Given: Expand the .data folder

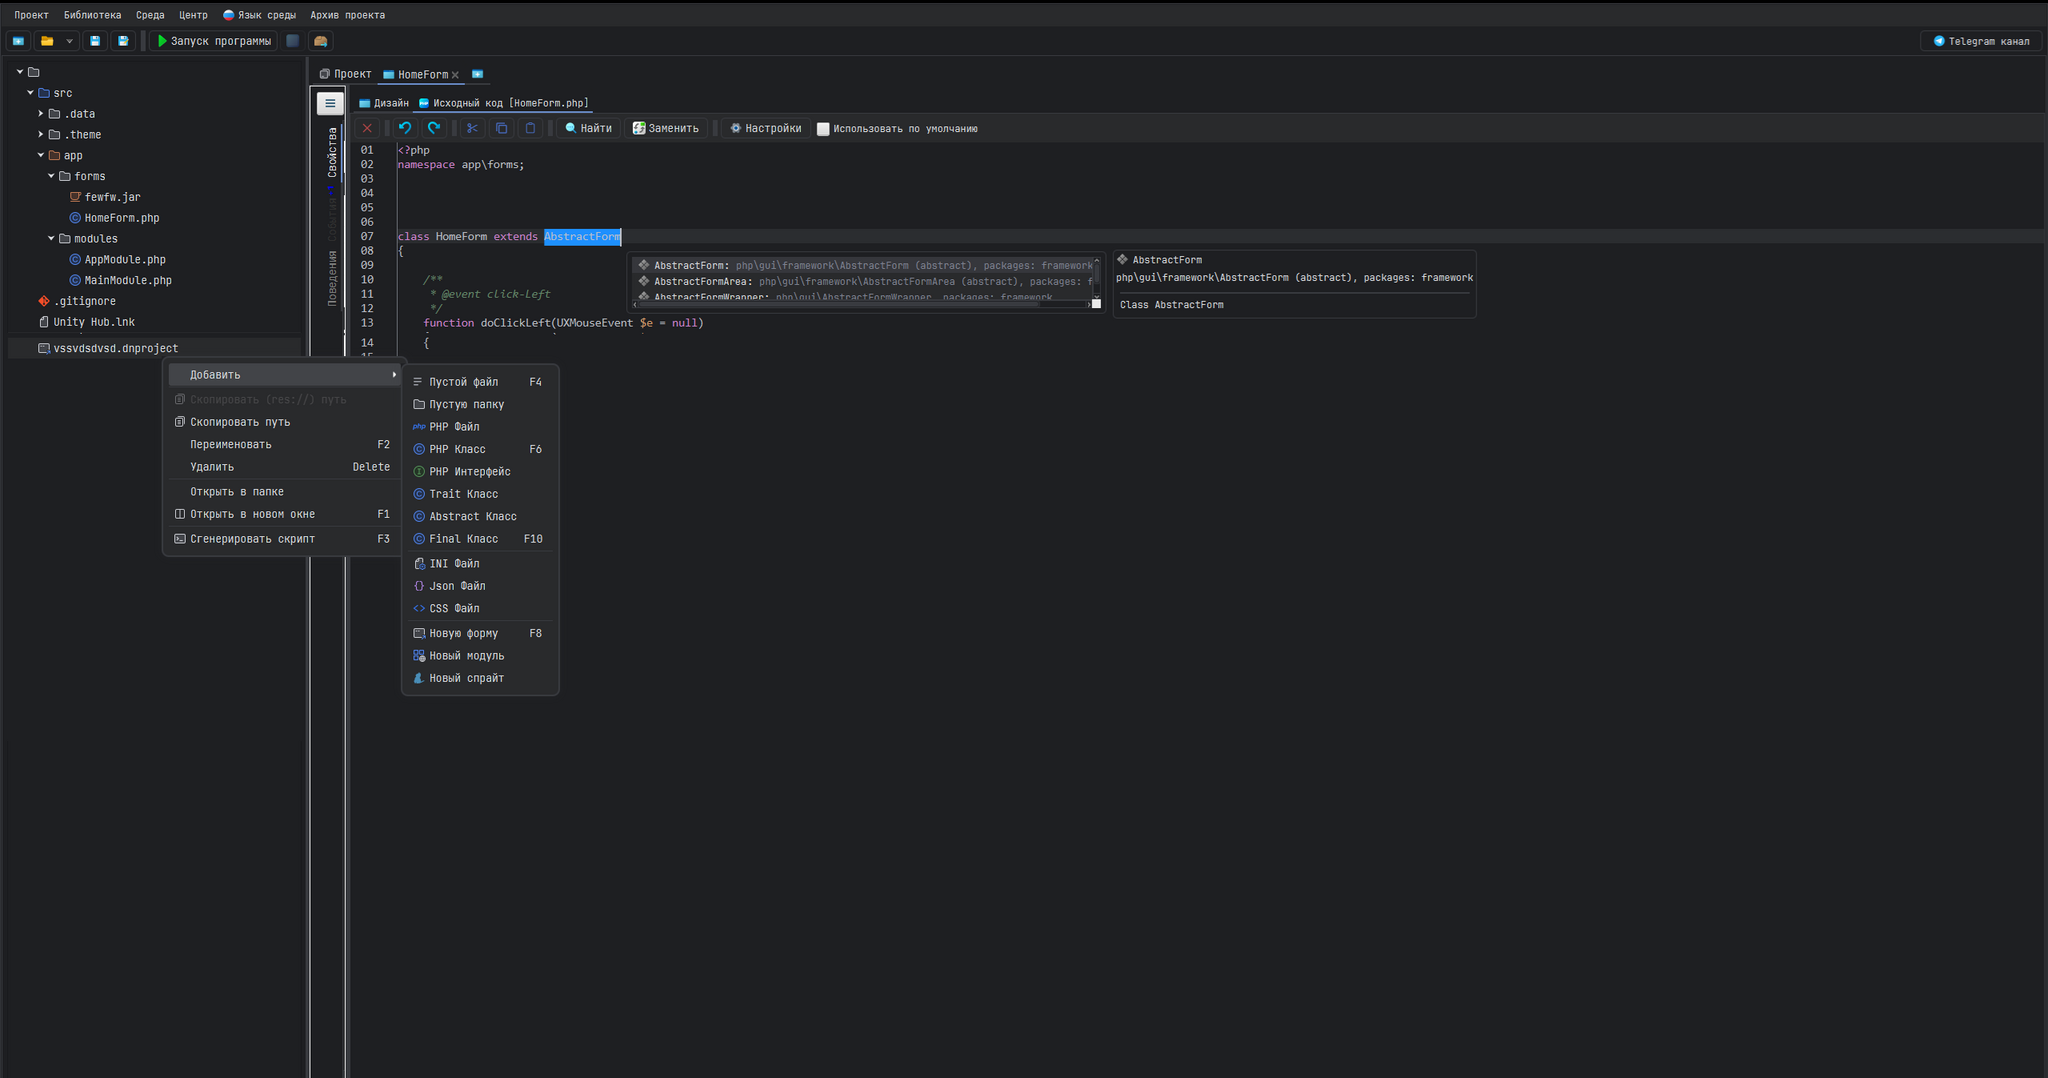Looking at the screenshot, I should coord(41,114).
